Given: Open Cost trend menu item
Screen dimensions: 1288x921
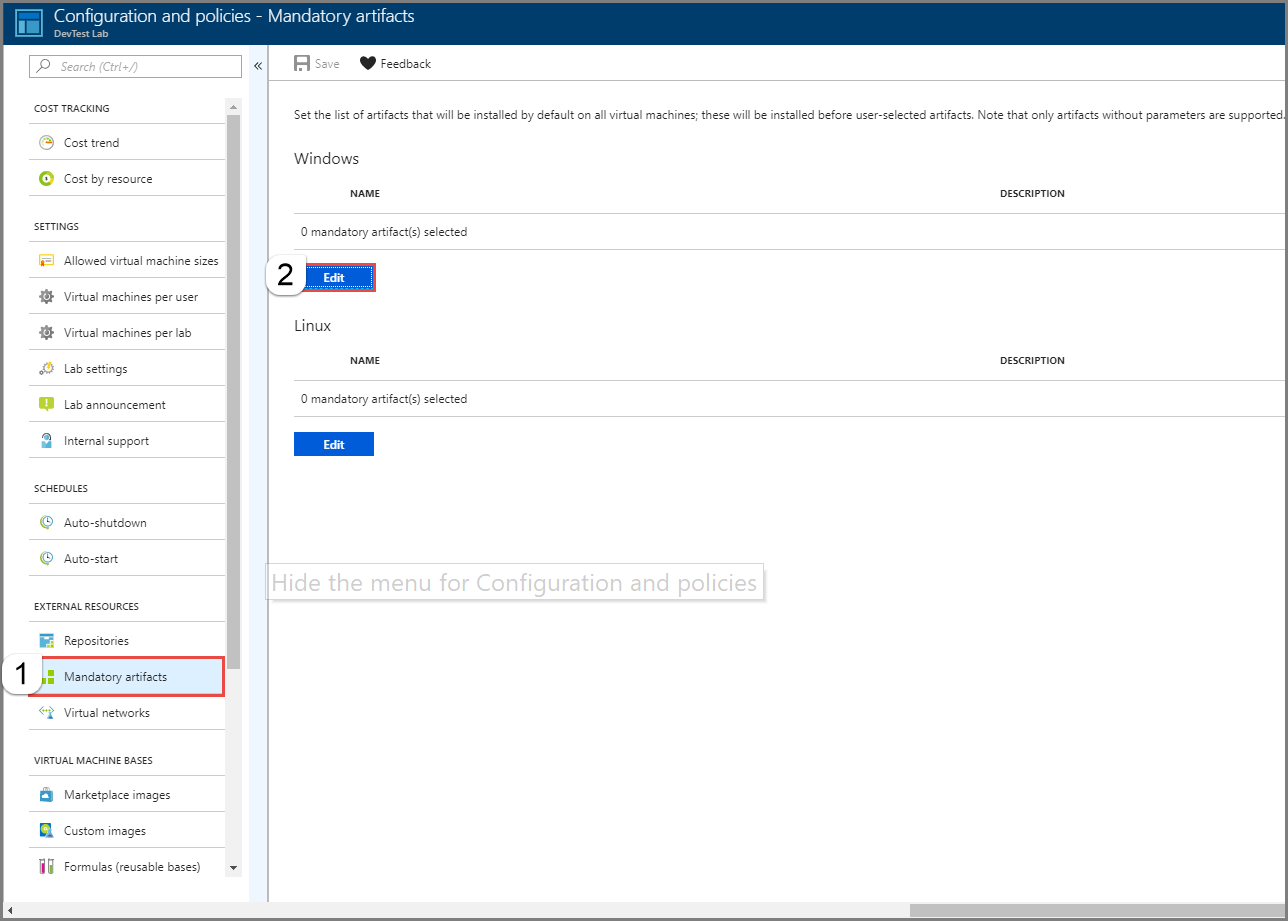Looking at the screenshot, I should [x=127, y=143].
